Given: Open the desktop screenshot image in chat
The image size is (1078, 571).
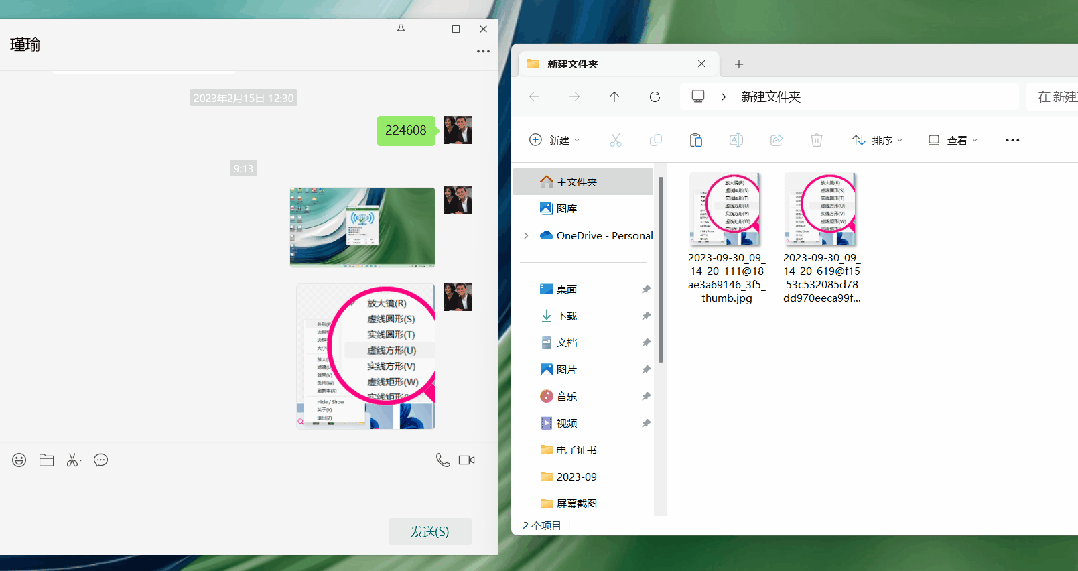Looking at the screenshot, I should point(362,227).
